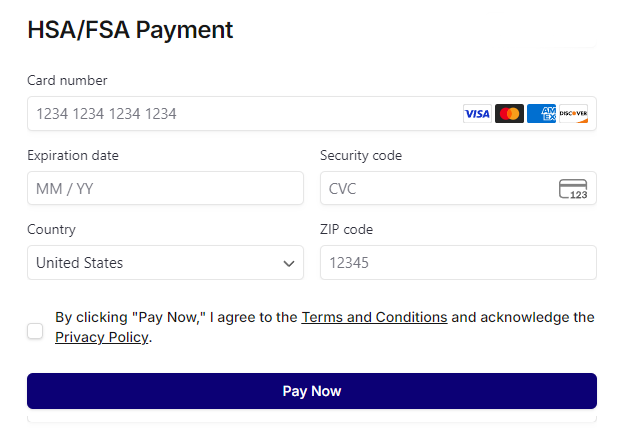
Task: Click the Discover card logo
Action: pyautogui.click(x=573, y=114)
